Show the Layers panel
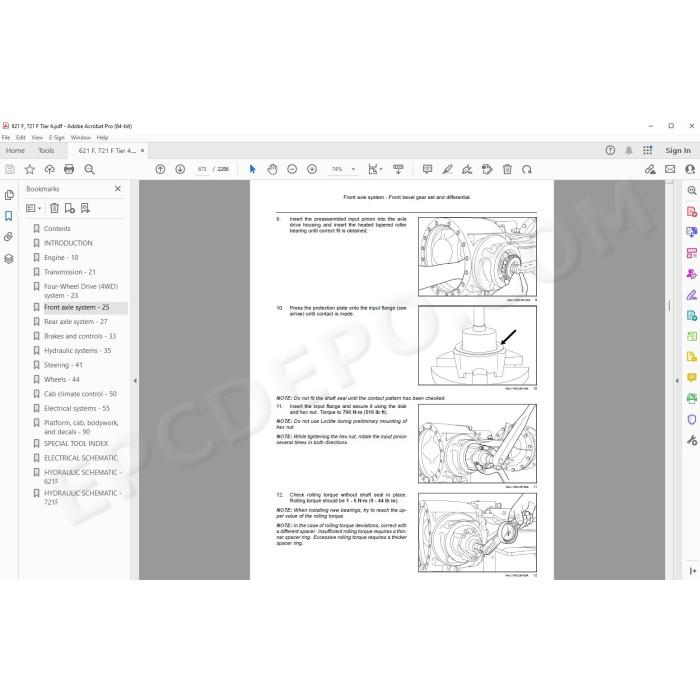The height and width of the screenshot is (700, 700). coord(9,258)
